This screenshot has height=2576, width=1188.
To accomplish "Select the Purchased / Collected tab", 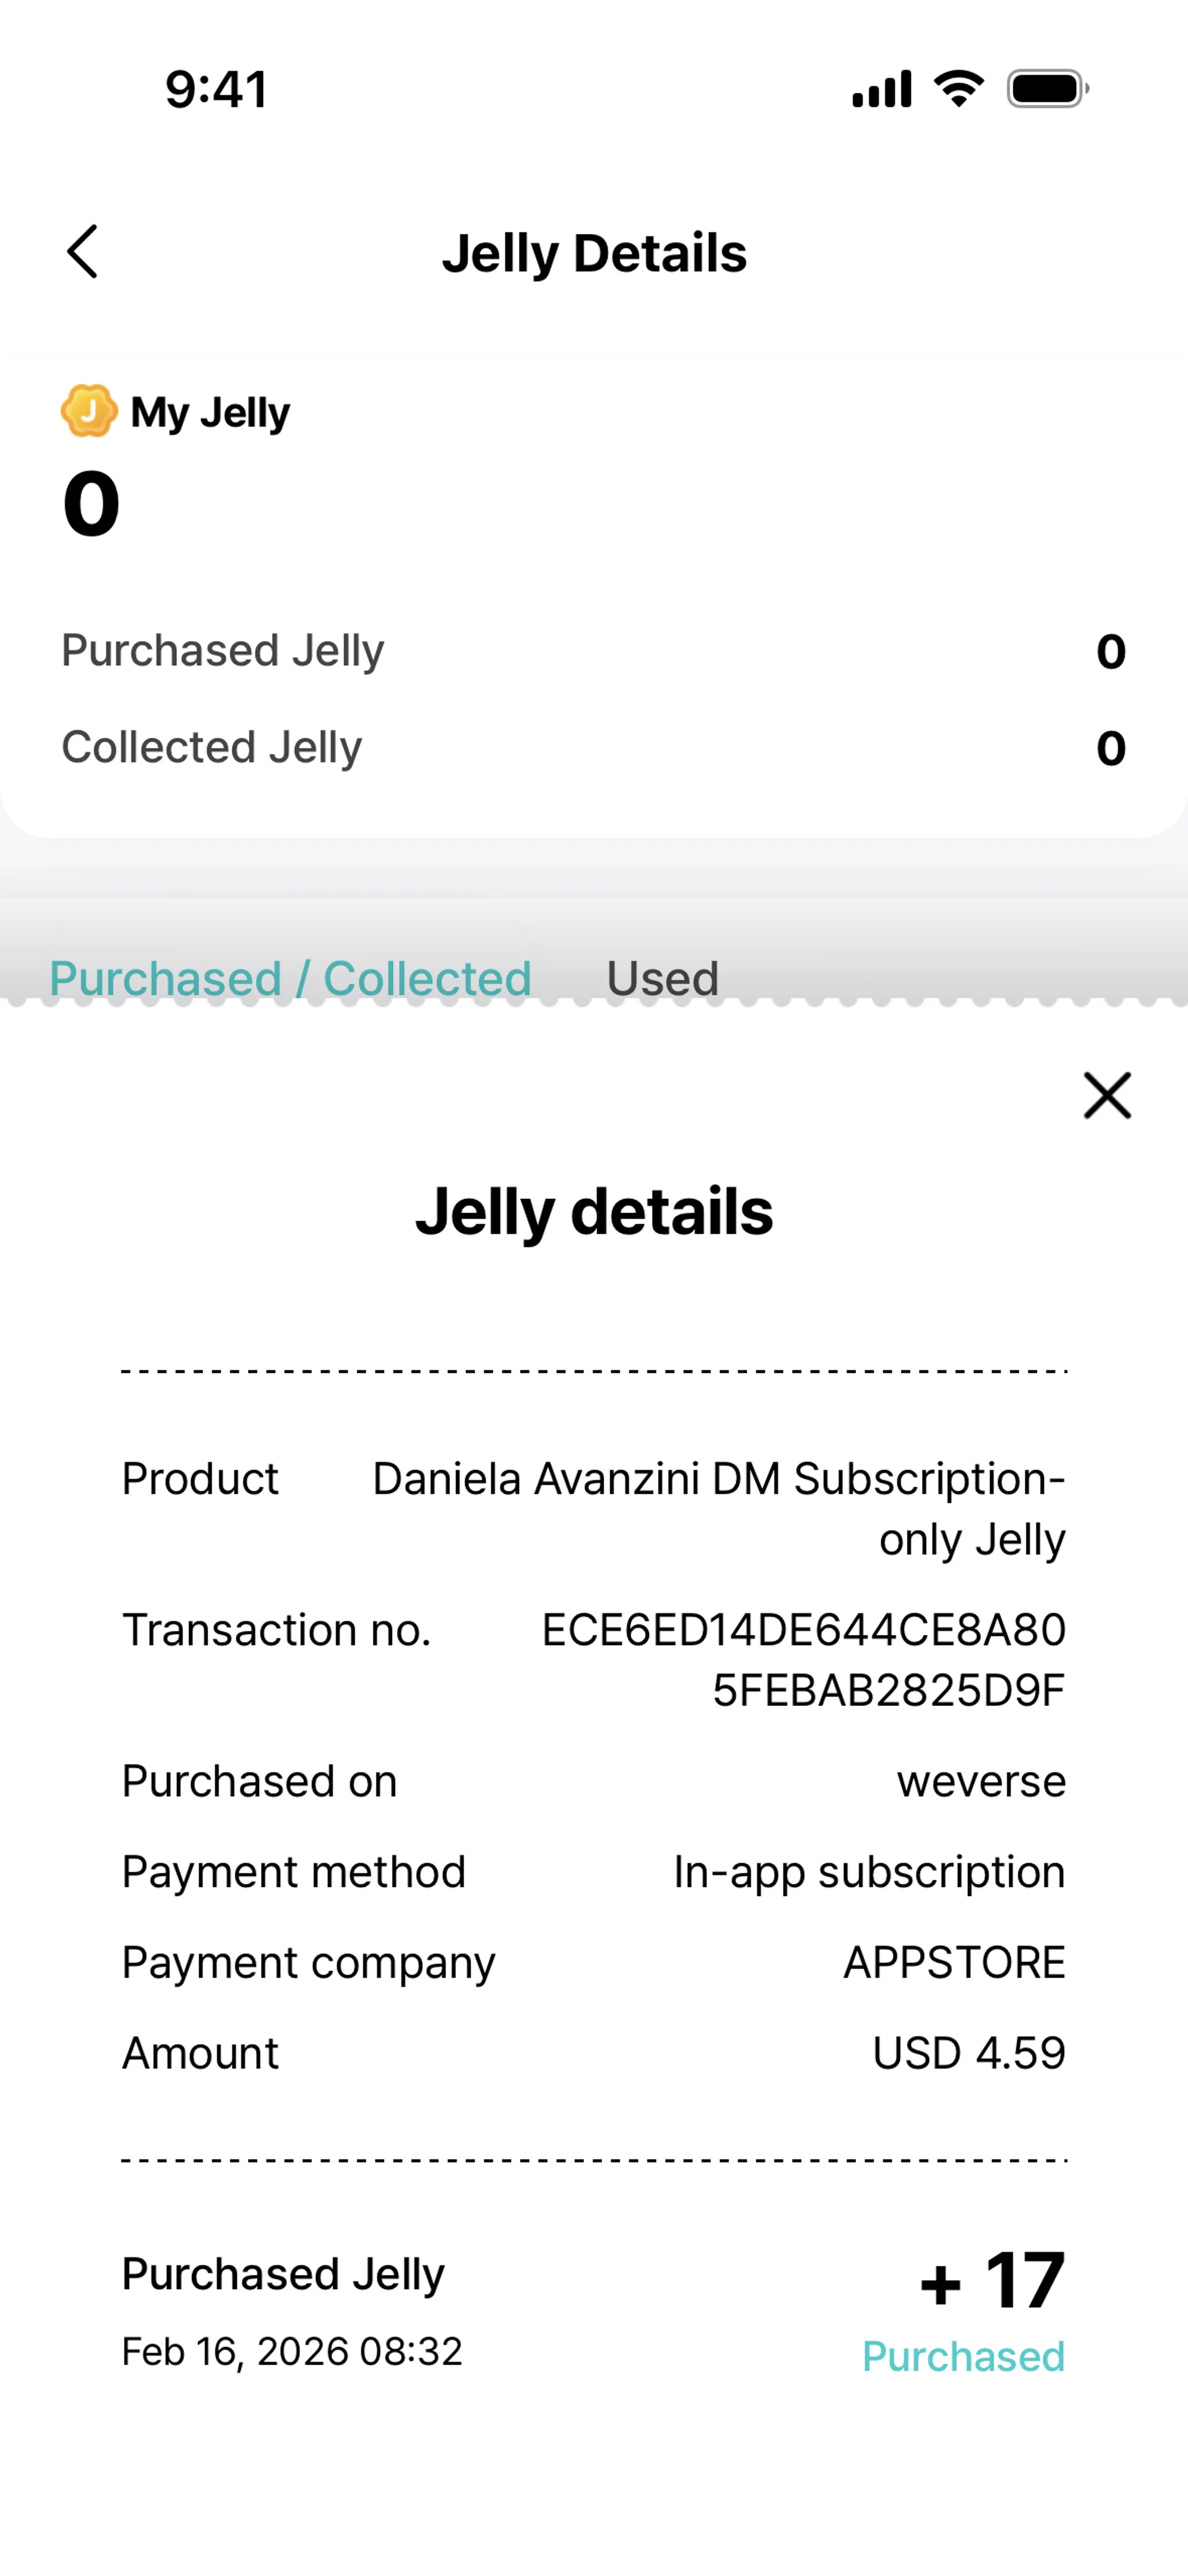I will click(290, 977).
